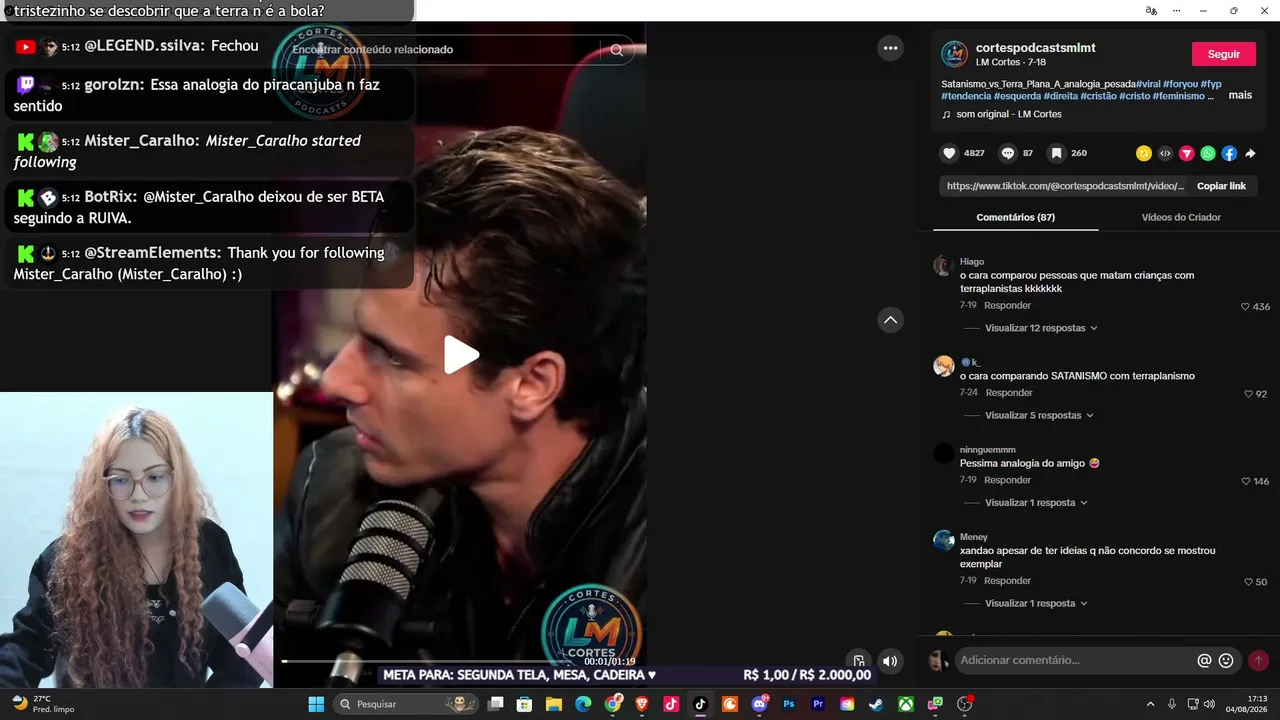Click the translate icon in window title bar
This screenshot has height=720, width=1280.
1151,11
